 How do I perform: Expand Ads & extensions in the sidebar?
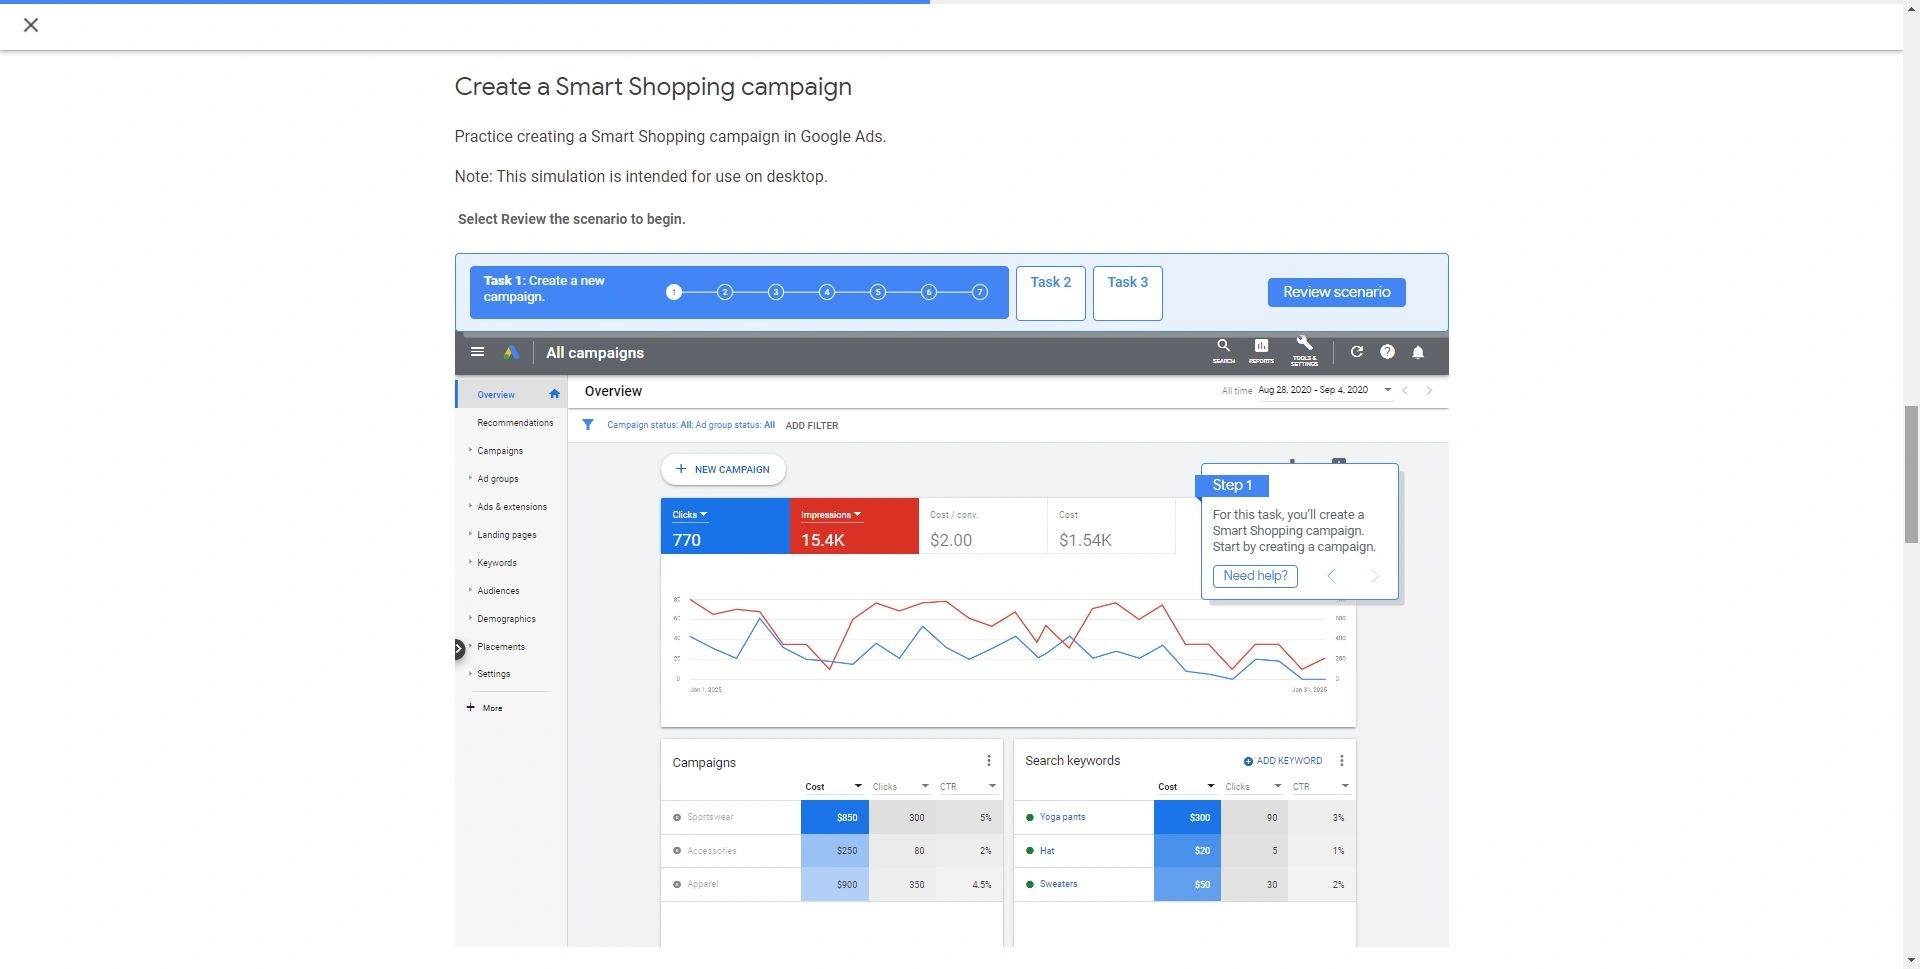pyautogui.click(x=511, y=507)
